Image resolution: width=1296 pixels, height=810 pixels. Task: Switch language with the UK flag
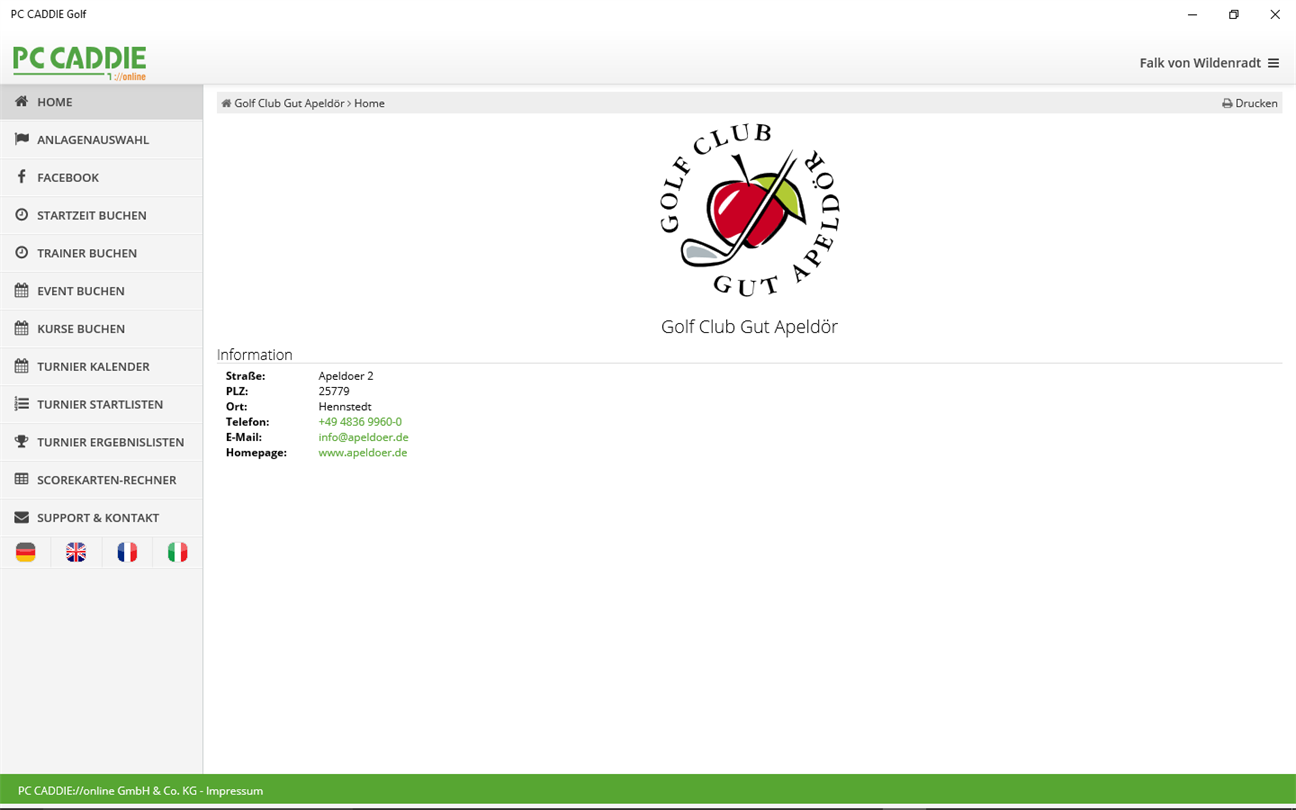76,552
